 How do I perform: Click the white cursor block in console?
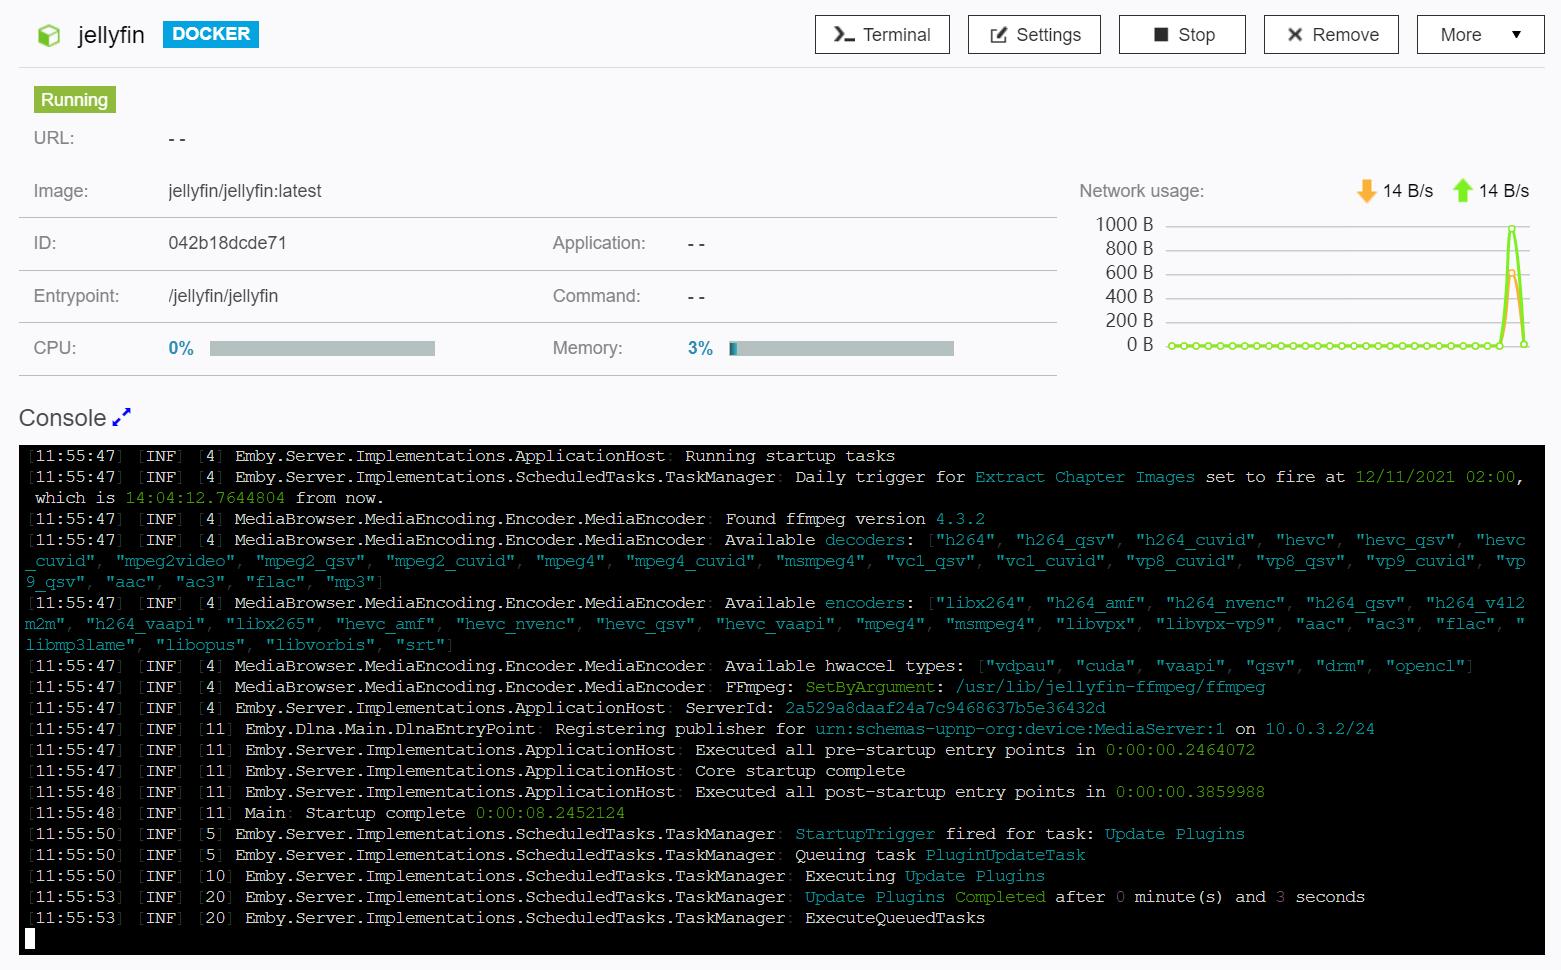(x=30, y=938)
